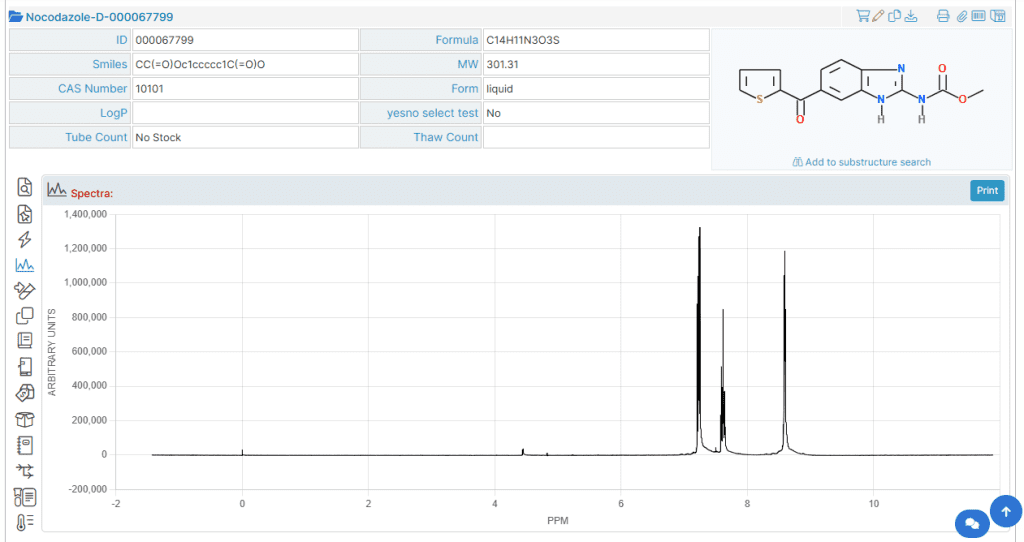Click the pencil edit icon
This screenshot has width=1024, height=542.
[878, 16]
